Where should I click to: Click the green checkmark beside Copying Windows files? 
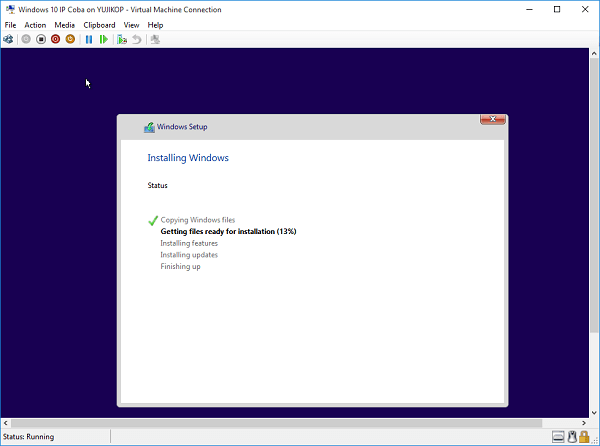(x=153, y=221)
